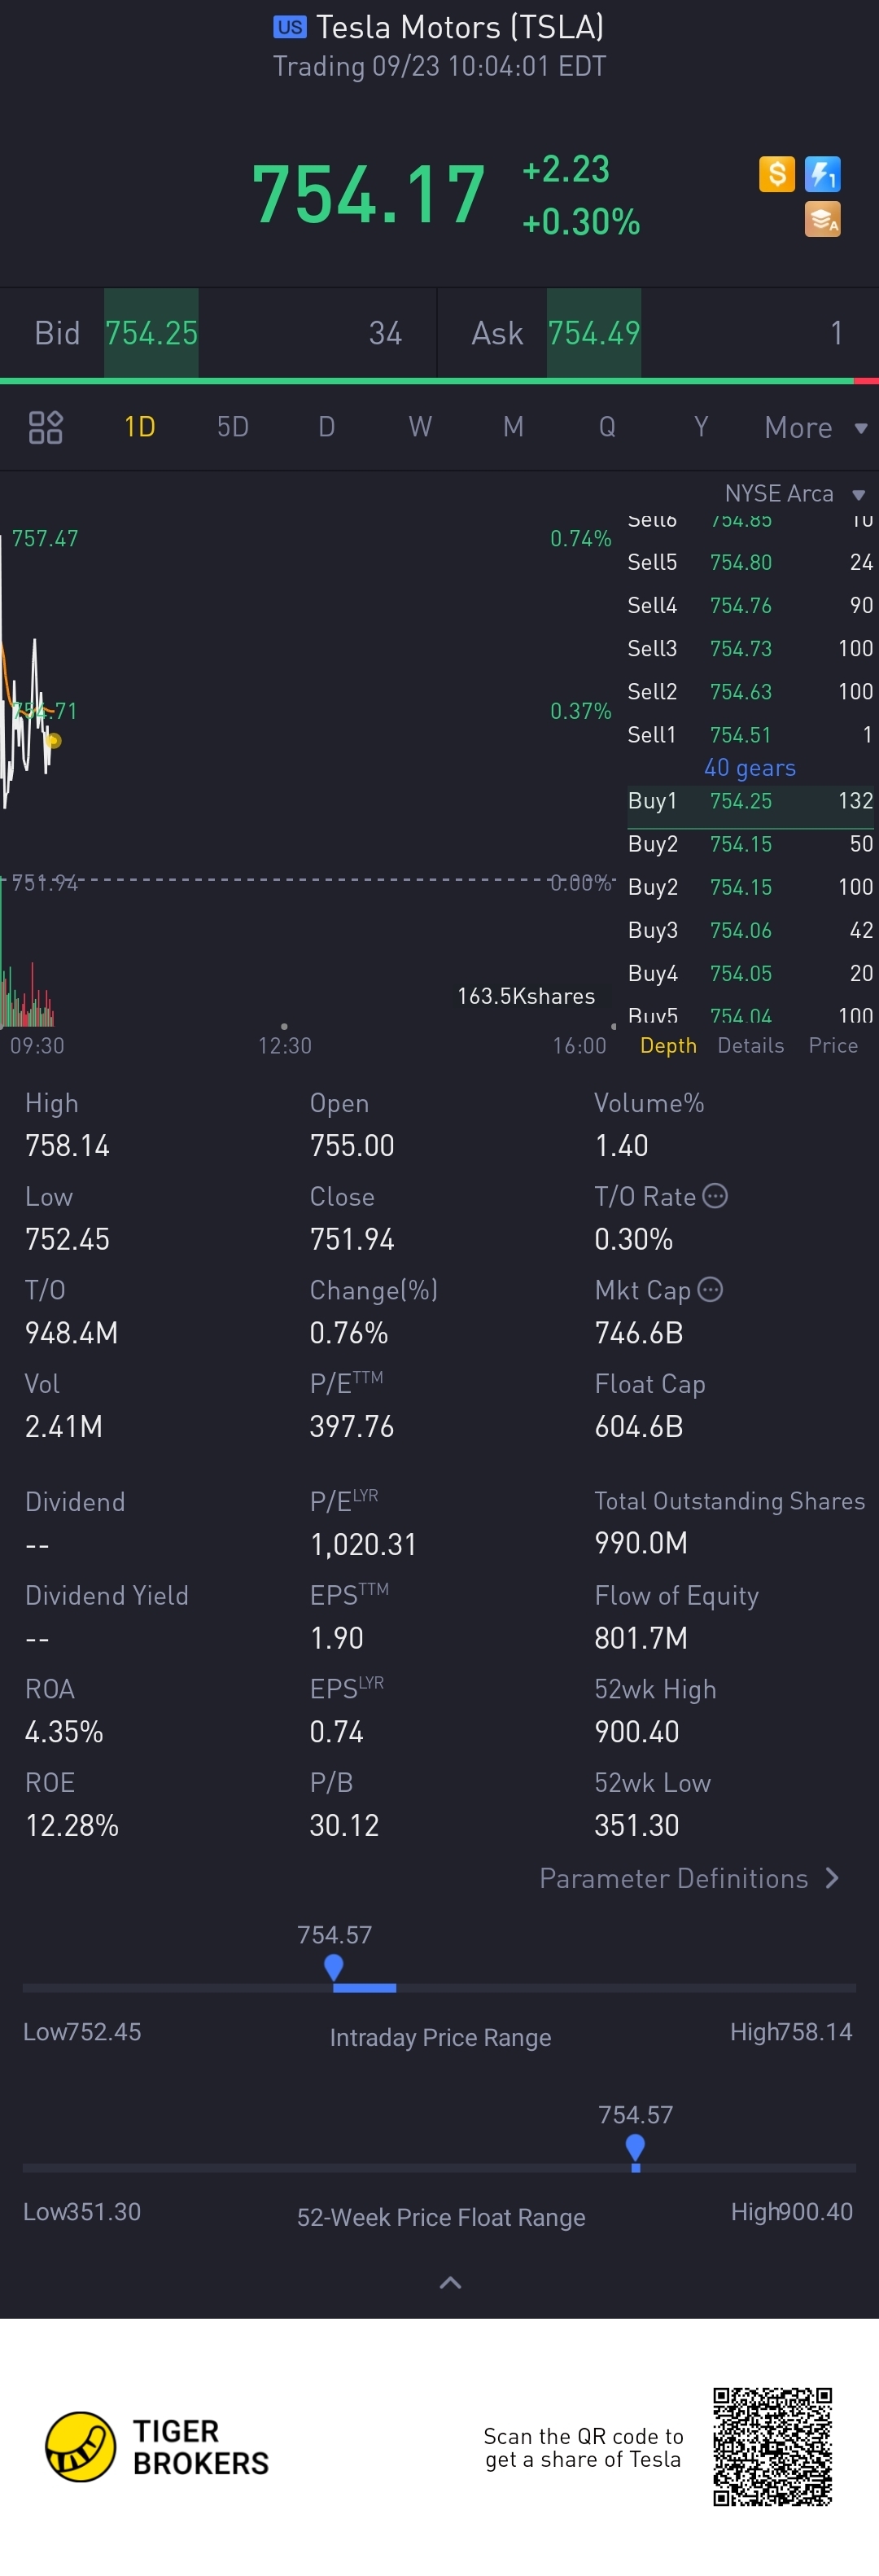The height and width of the screenshot is (2576, 879).
Task: Tap the intraday price range marker
Action: click(334, 1968)
